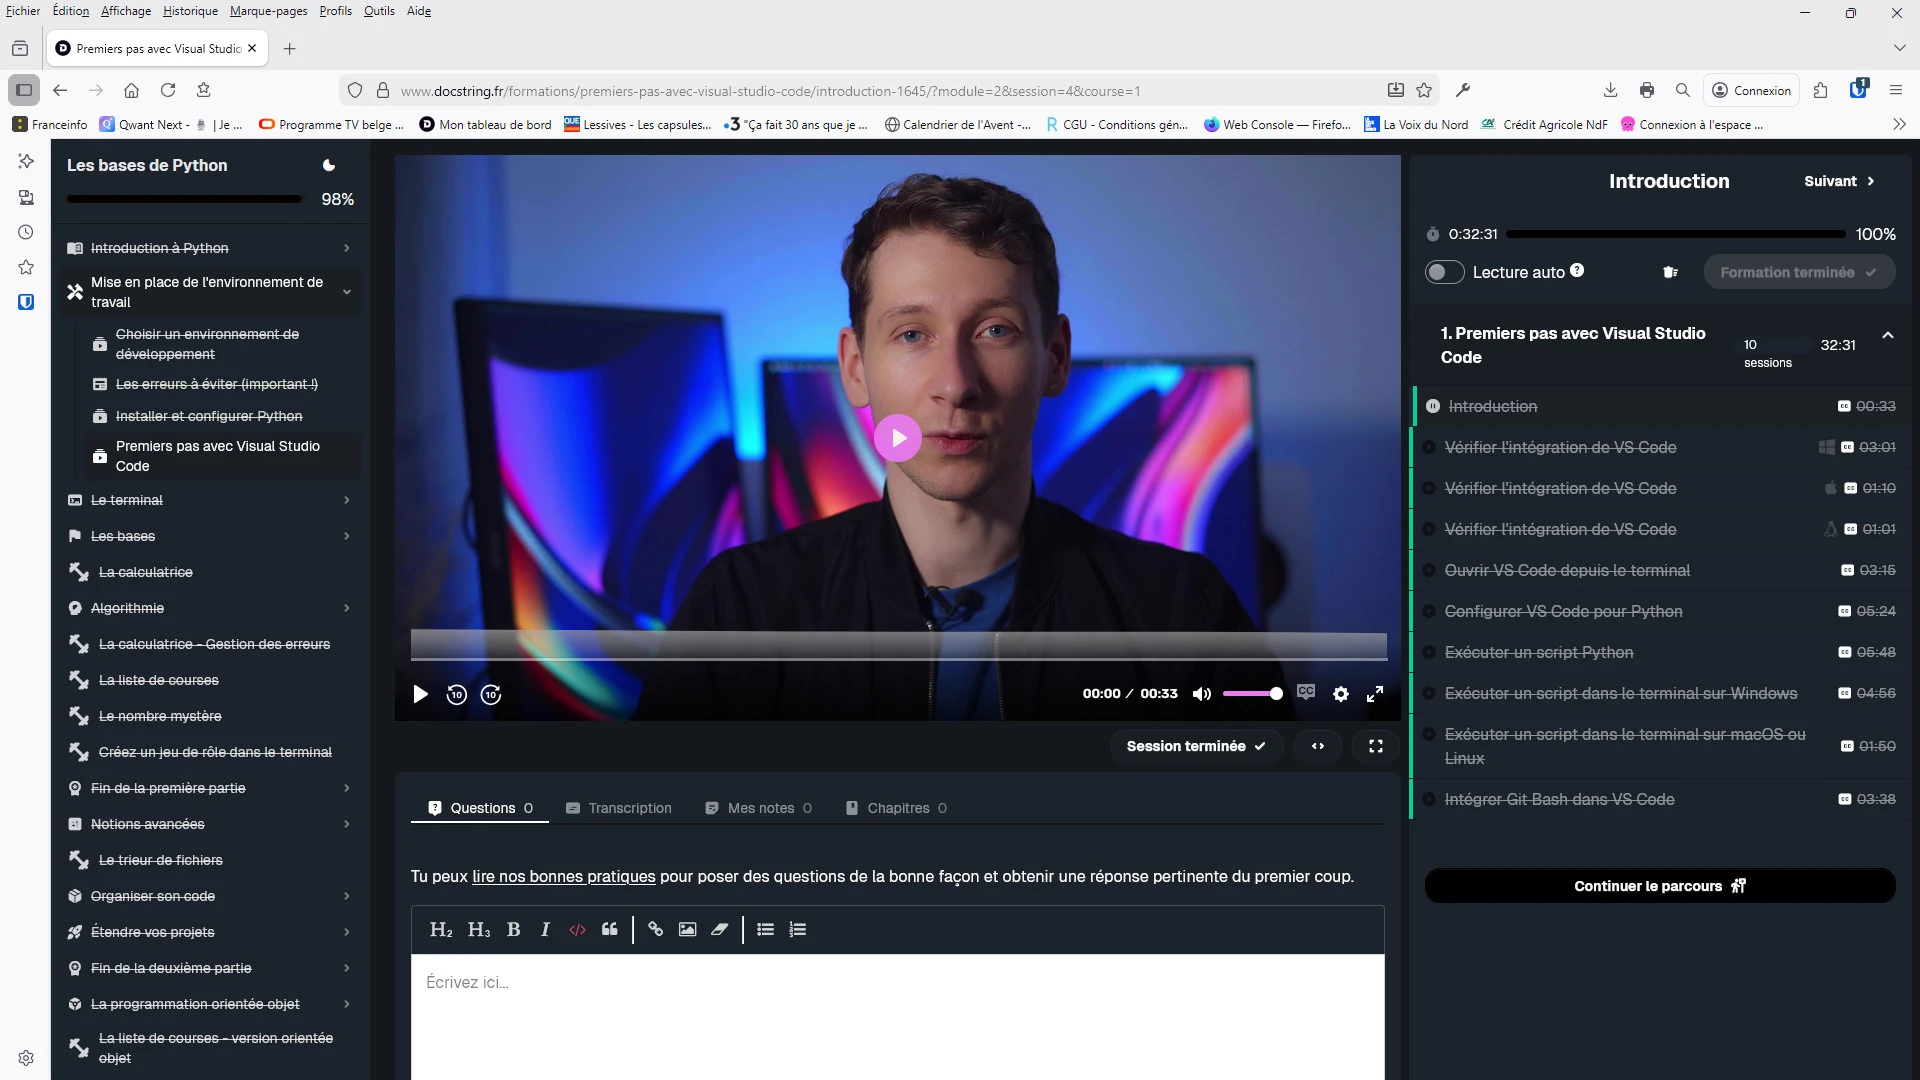Click Continuer le parcours button
Image resolution: width=1920 pixels, height=1080 pixels.
(x=1659, y=886)
